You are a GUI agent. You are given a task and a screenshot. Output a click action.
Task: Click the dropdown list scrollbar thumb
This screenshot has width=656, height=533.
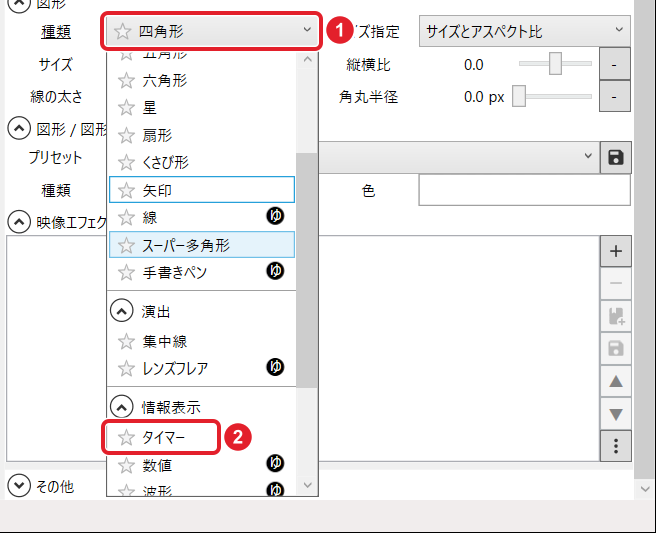pyautogui.click(x=306, y=270)
